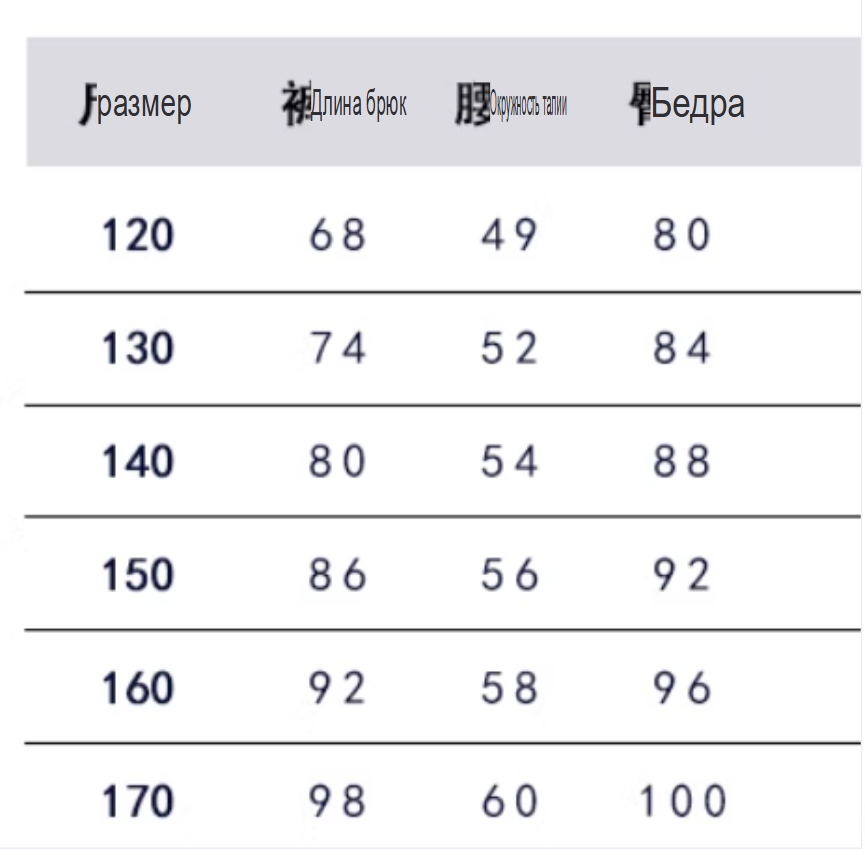Click pant length value 68
This screenshot has height=855, width=865.
338,235
